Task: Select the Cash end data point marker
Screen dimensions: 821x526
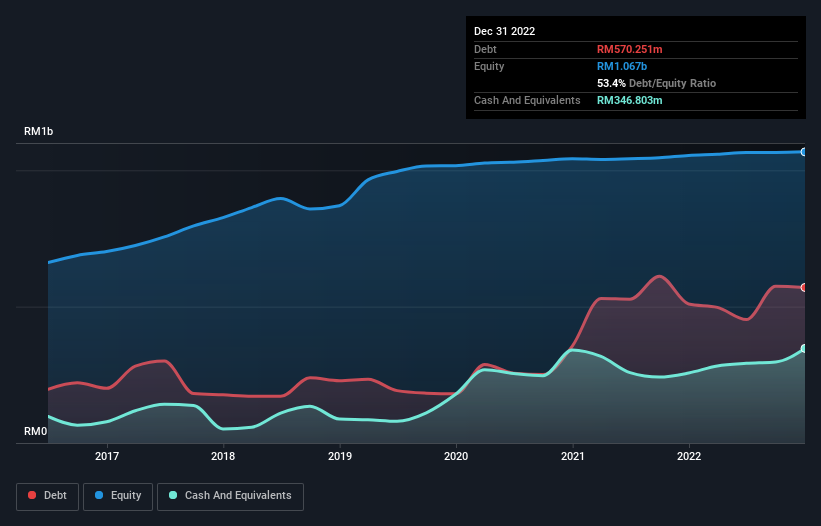Action: click(804, 349)
